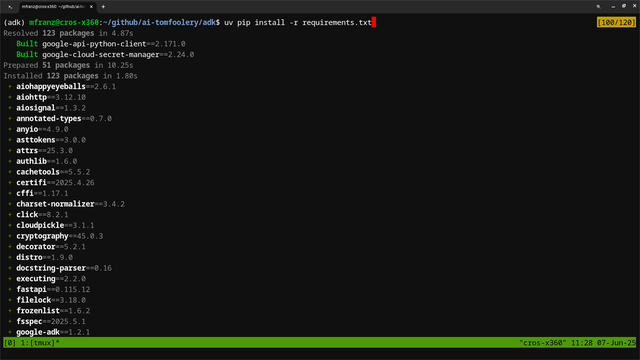Maximize or restore the terminal window
The image size is (640, 360).
(x=624, y=6)
